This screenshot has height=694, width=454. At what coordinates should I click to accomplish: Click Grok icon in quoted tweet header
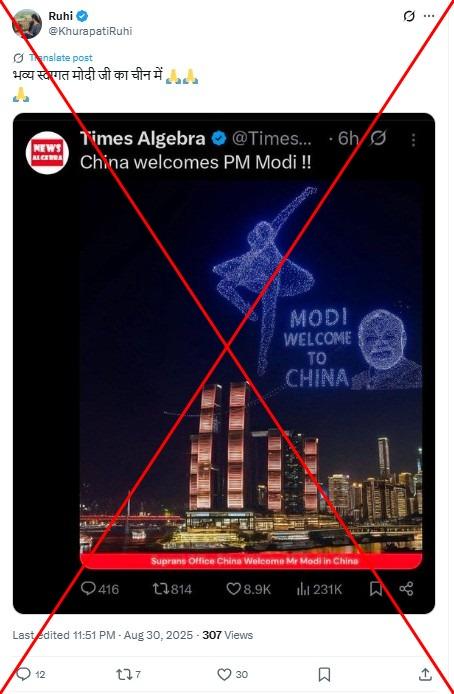[377, 139]
